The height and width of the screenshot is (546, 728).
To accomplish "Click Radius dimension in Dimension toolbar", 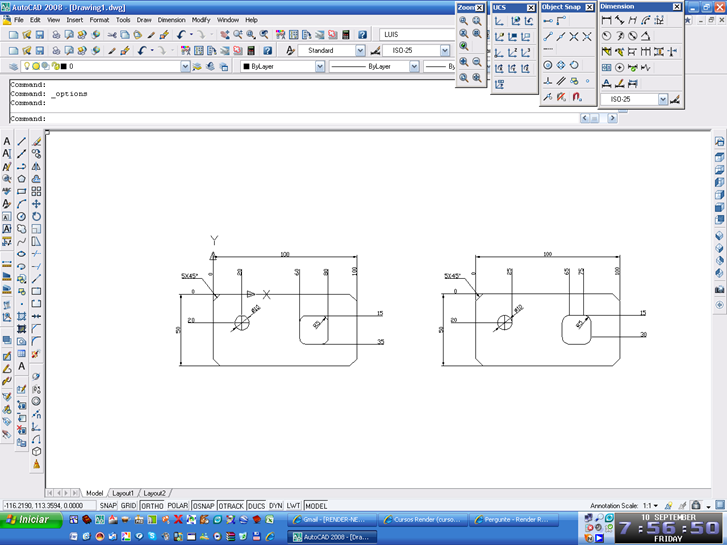I will click(x=606, y=36).
